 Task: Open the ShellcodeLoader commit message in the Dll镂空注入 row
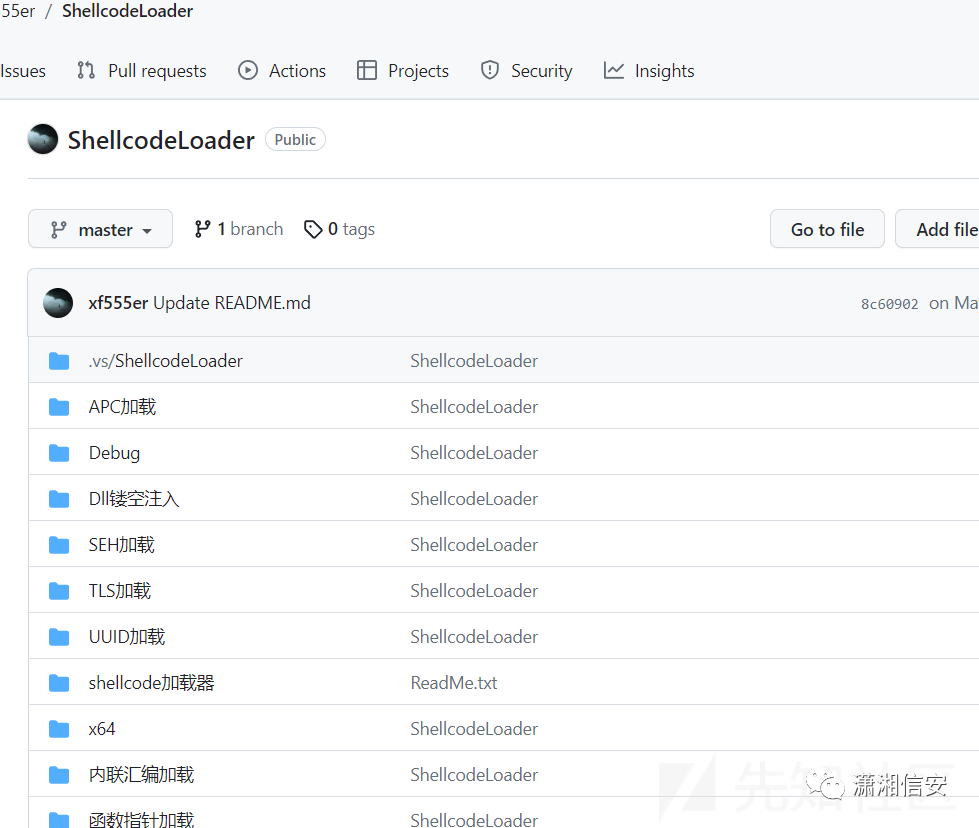[x=474, y=499]
